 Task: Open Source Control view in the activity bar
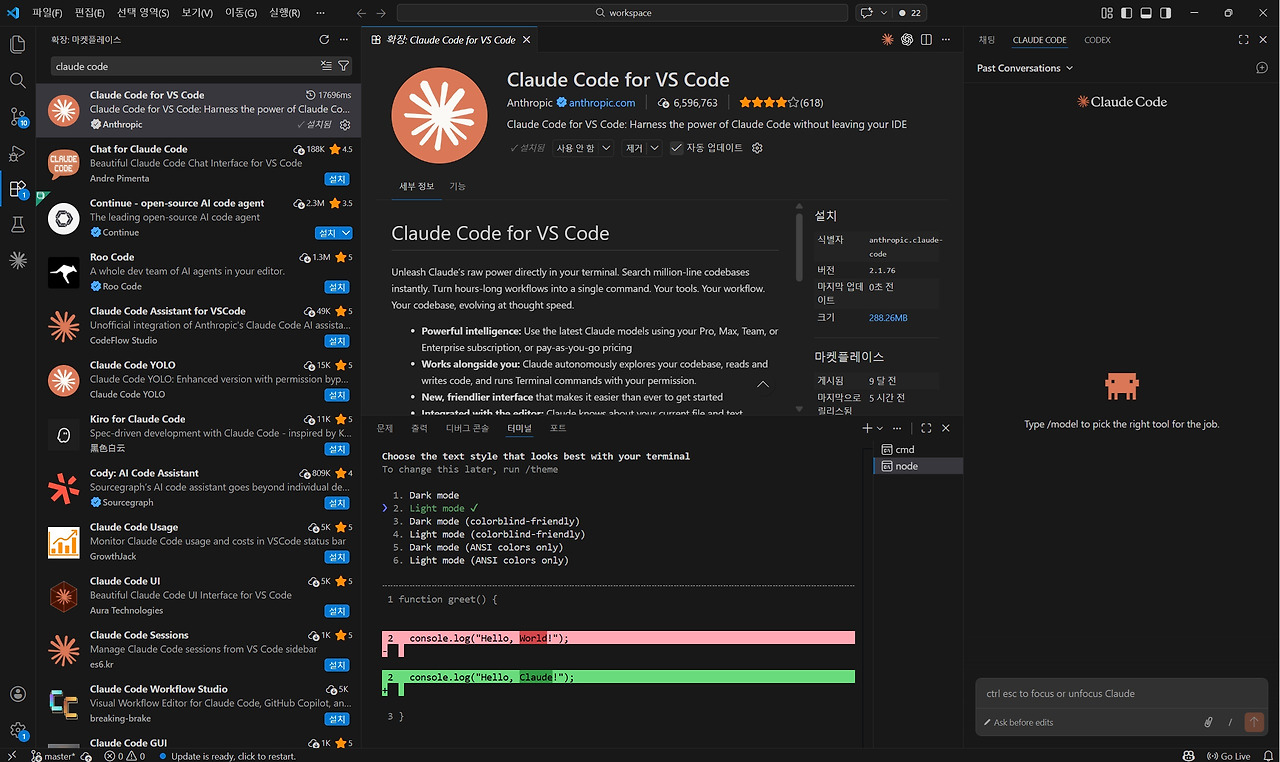click(17, 116)
